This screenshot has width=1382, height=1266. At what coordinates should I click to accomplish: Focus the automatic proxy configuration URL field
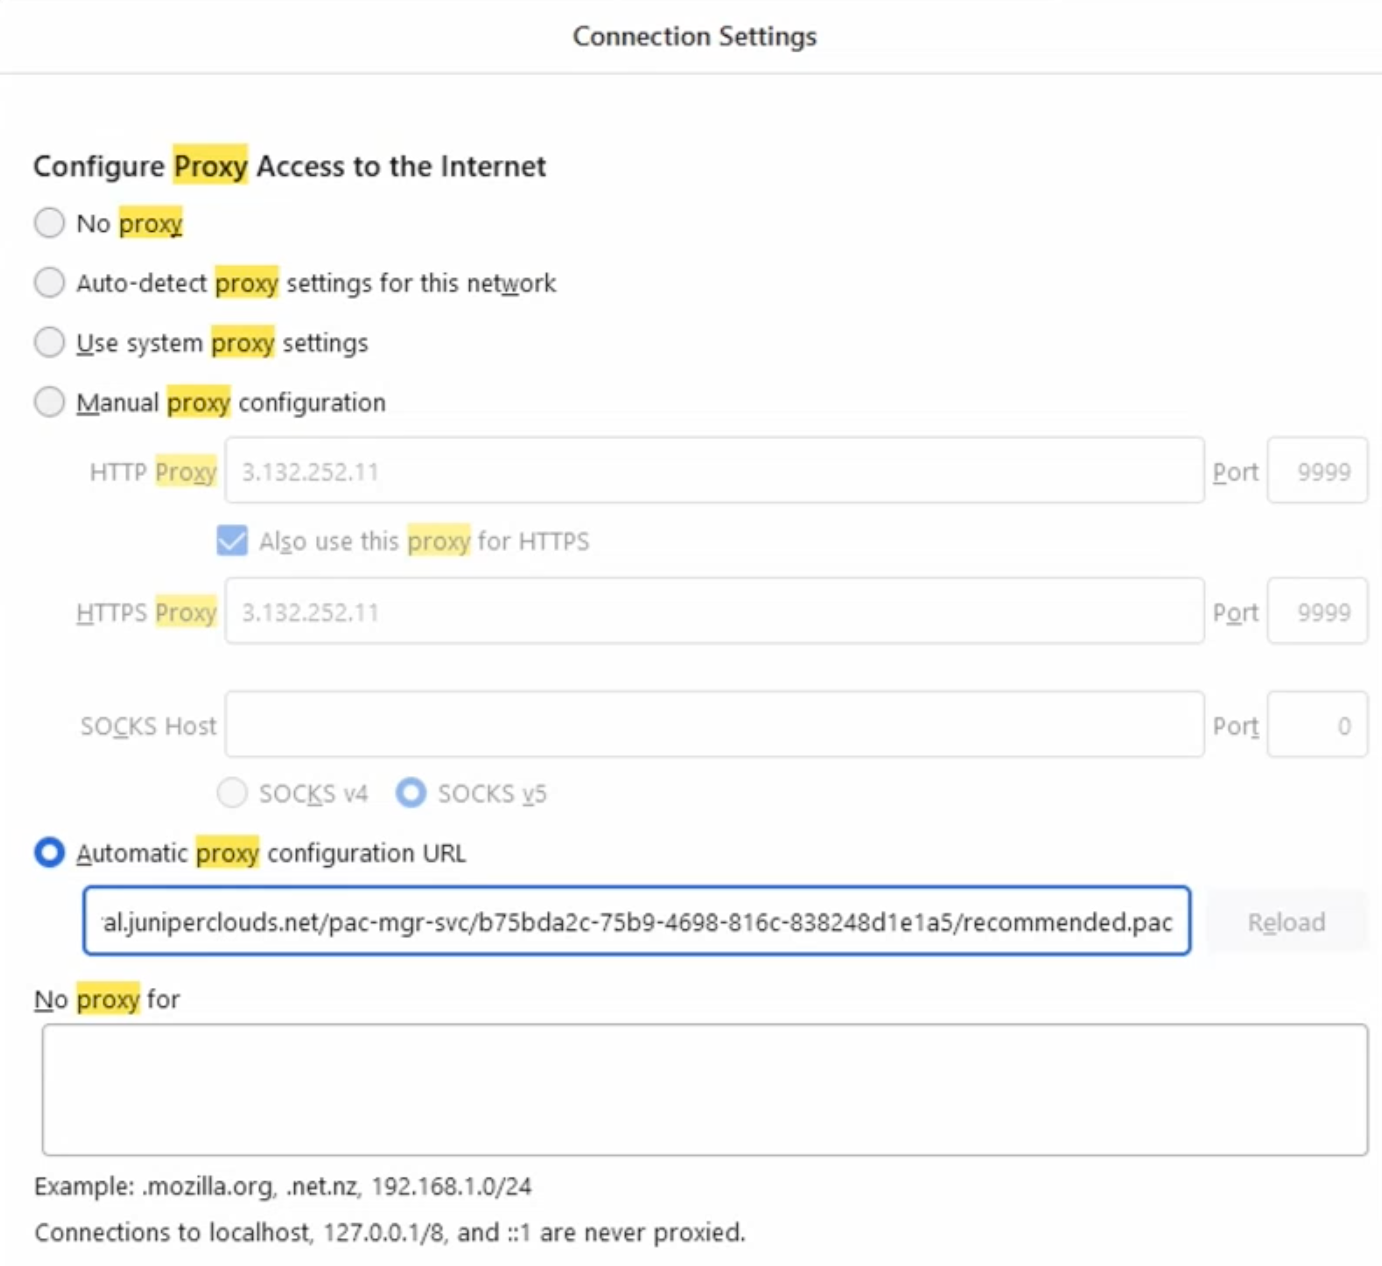[636, 921]
